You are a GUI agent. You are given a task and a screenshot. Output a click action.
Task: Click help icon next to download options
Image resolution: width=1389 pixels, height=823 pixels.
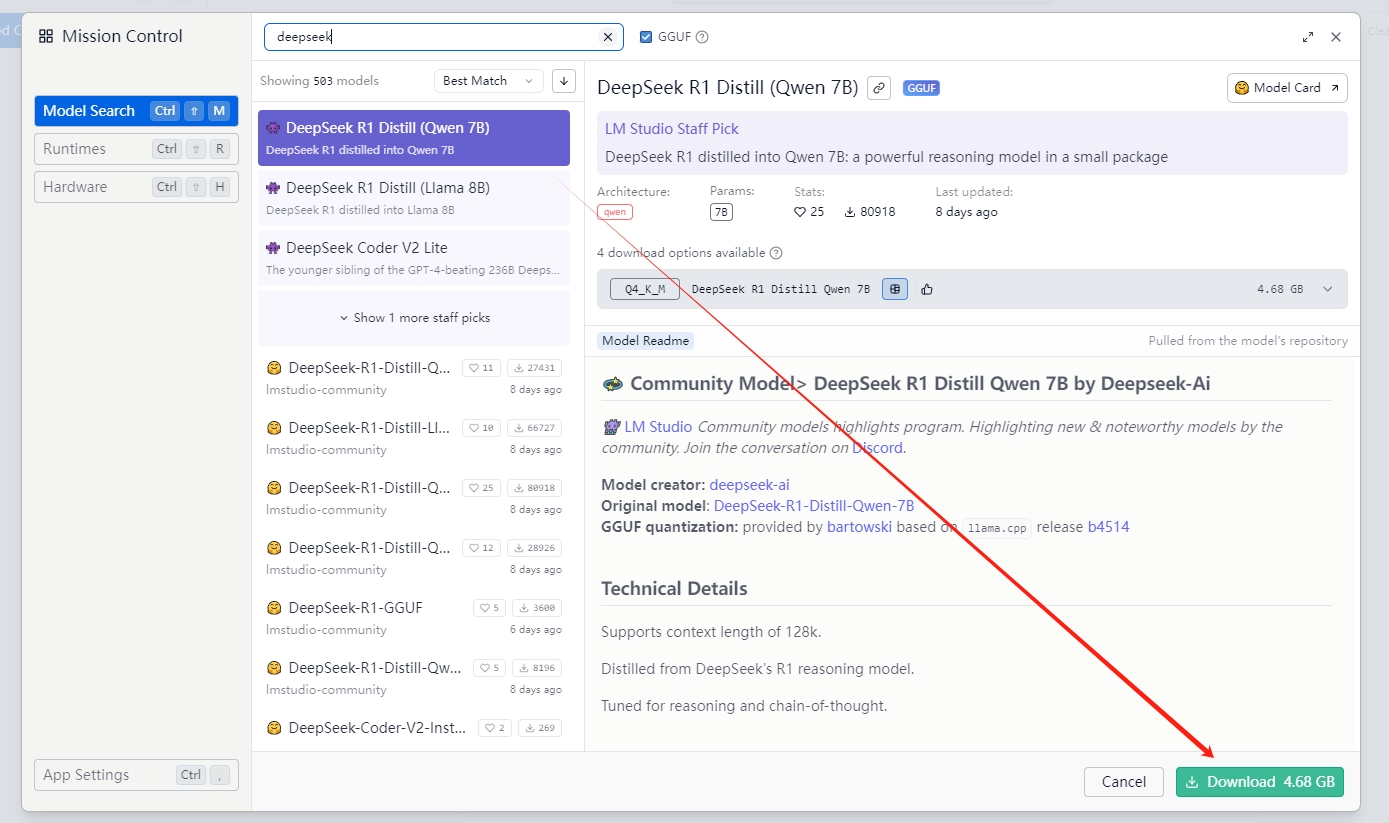[776, 253]
